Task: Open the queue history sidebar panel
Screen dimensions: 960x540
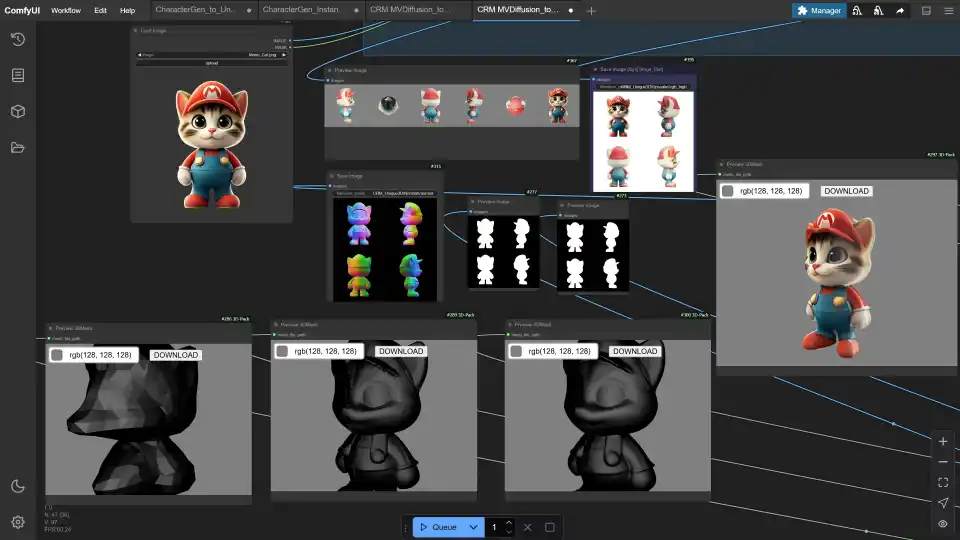Action: [x=18, y=39]
